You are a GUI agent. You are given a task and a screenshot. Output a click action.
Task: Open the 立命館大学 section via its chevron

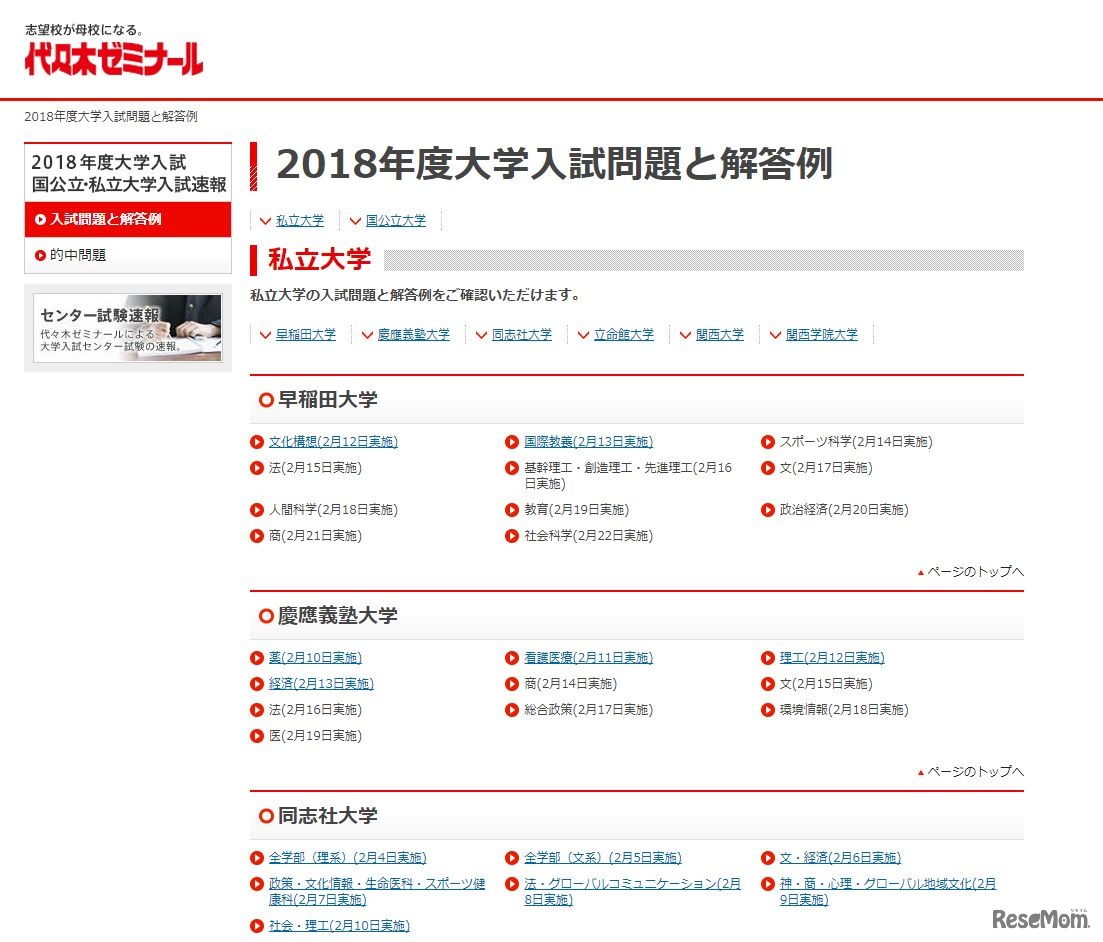coord(620,335)
